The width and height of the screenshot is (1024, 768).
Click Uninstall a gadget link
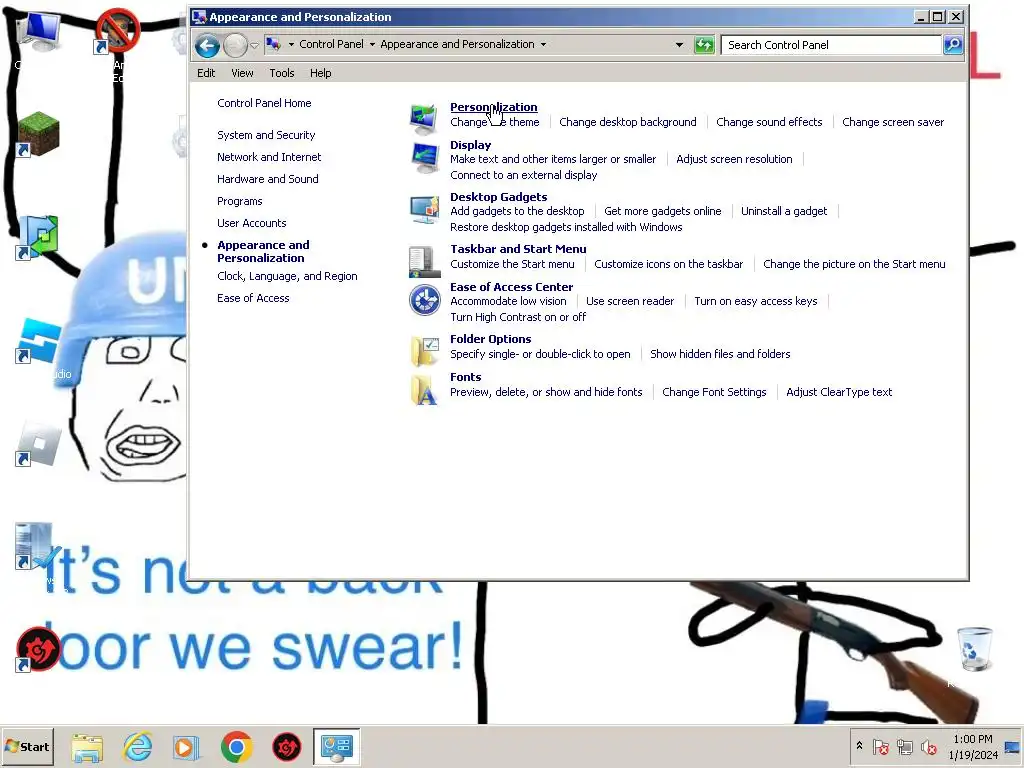784,211
